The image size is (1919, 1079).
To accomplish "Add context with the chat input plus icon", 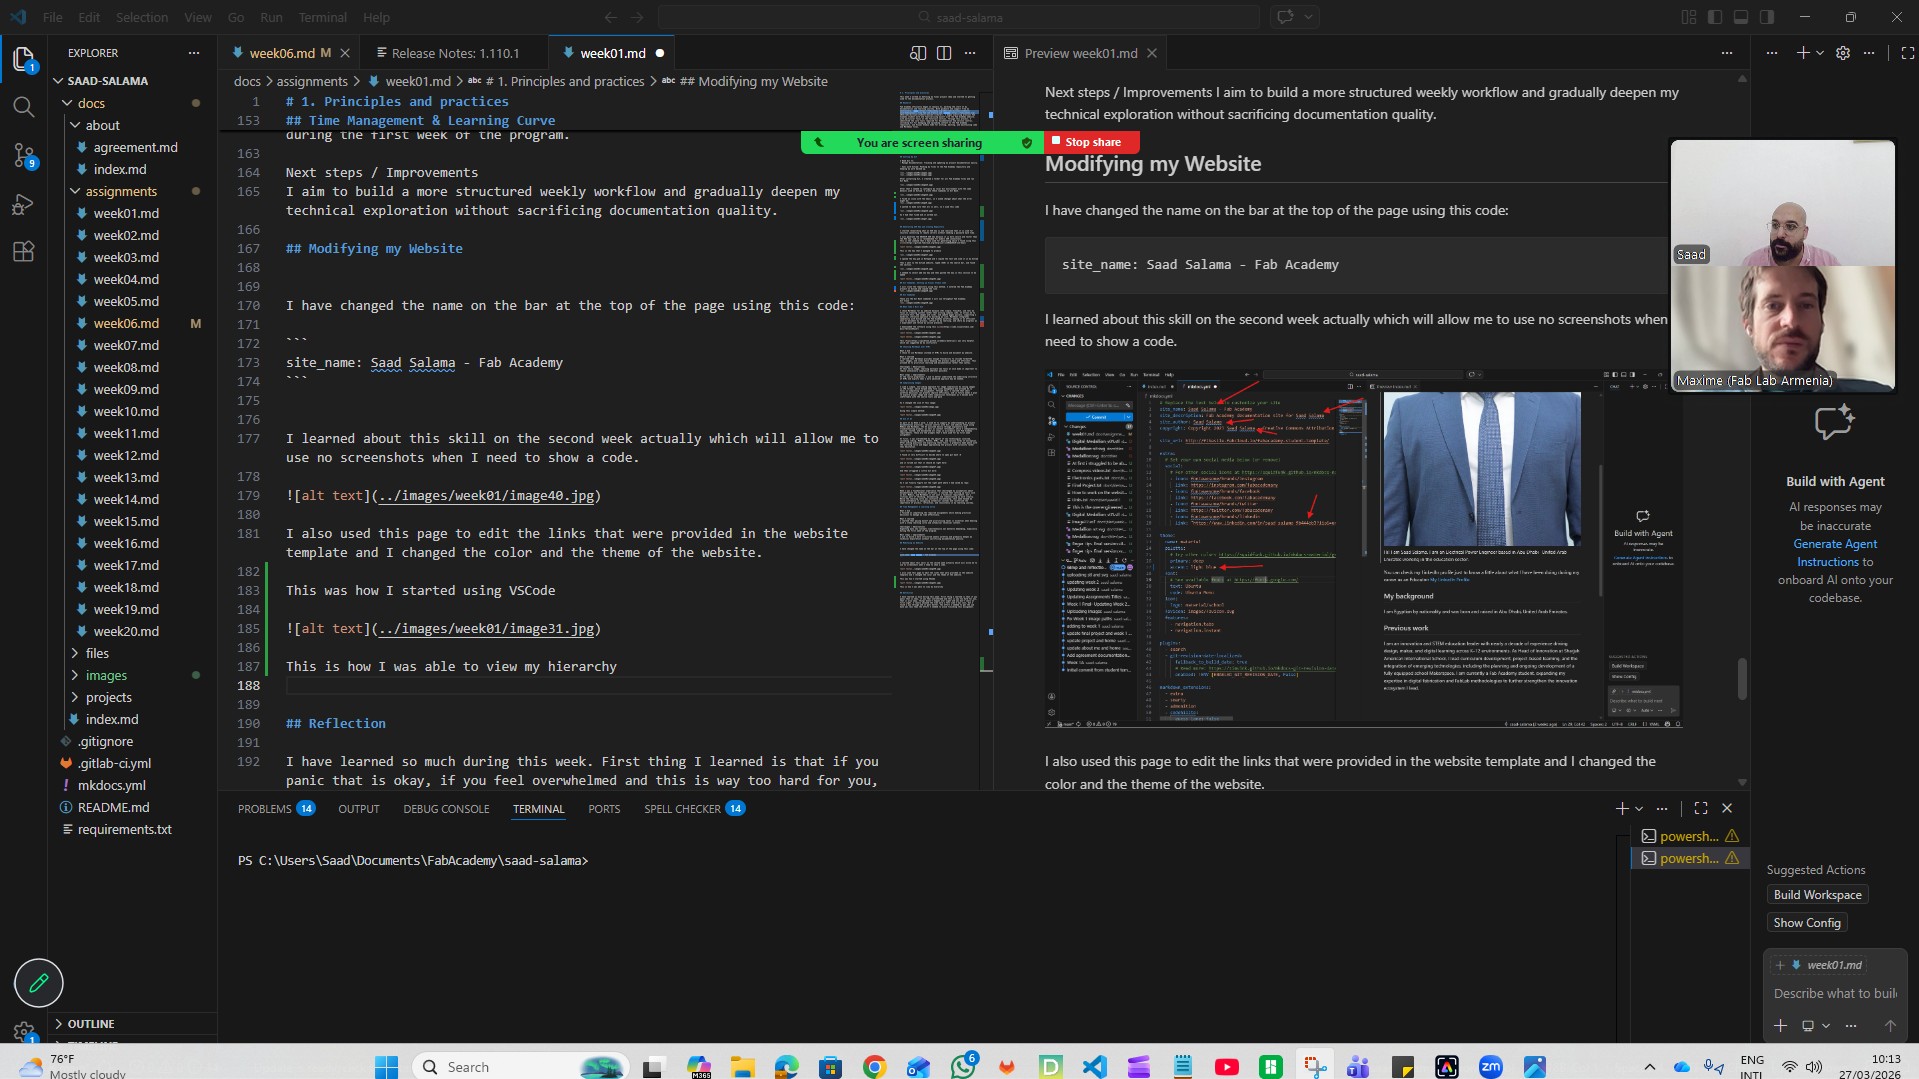I will tap(1780, 1025).
